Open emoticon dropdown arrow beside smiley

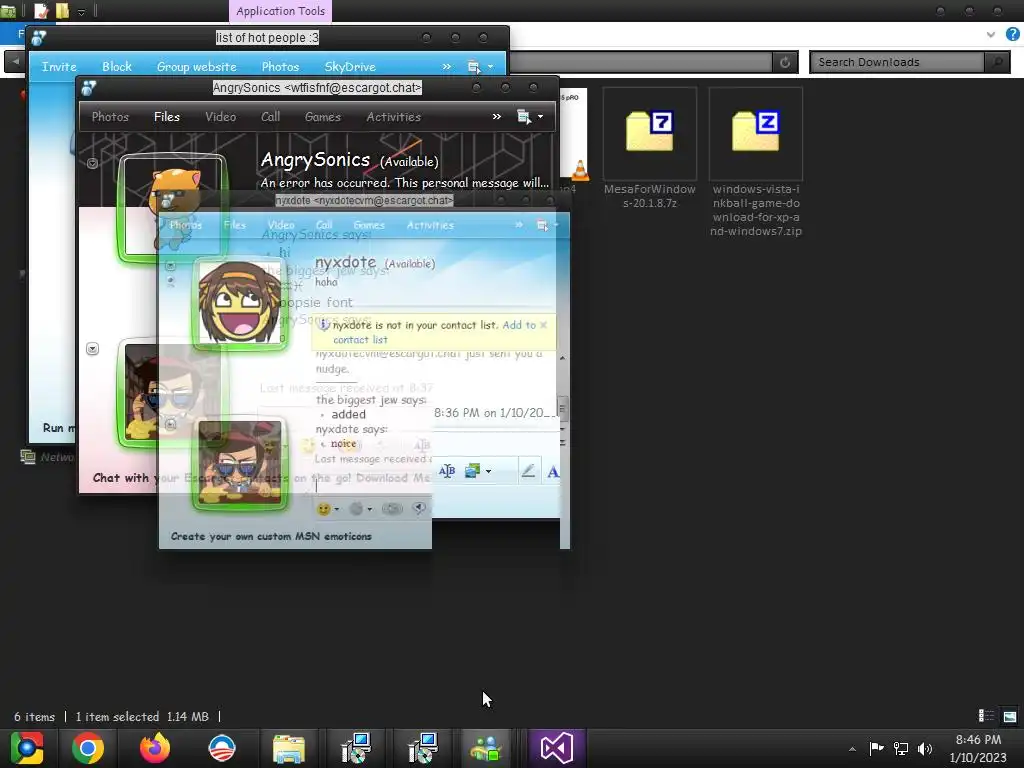tap(336, 509)
